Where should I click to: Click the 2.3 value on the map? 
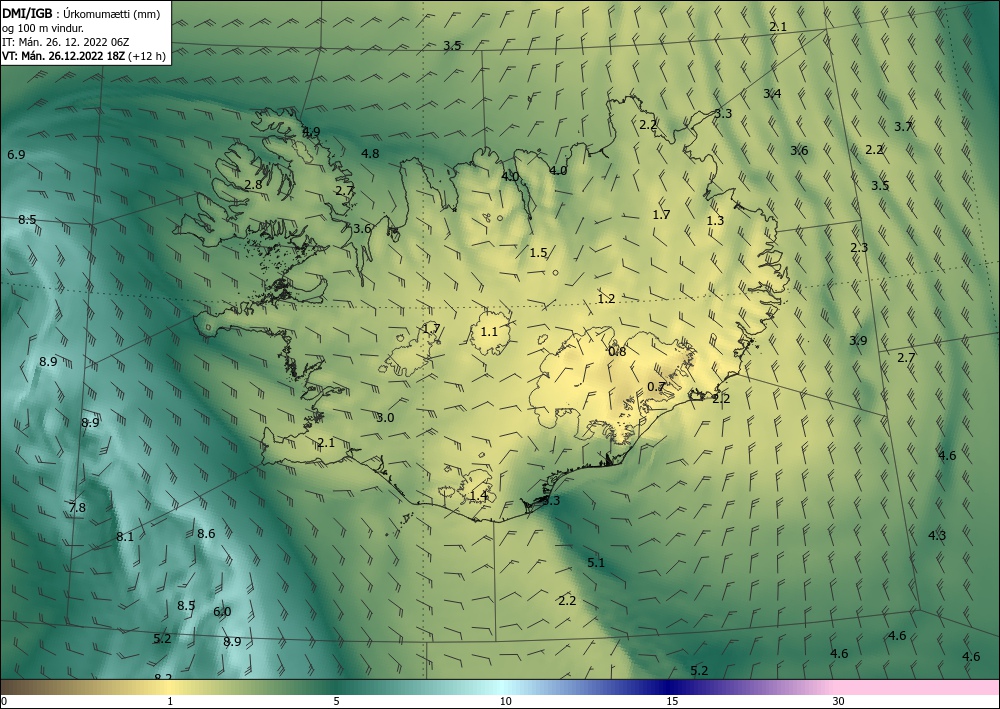click(859, 248)
